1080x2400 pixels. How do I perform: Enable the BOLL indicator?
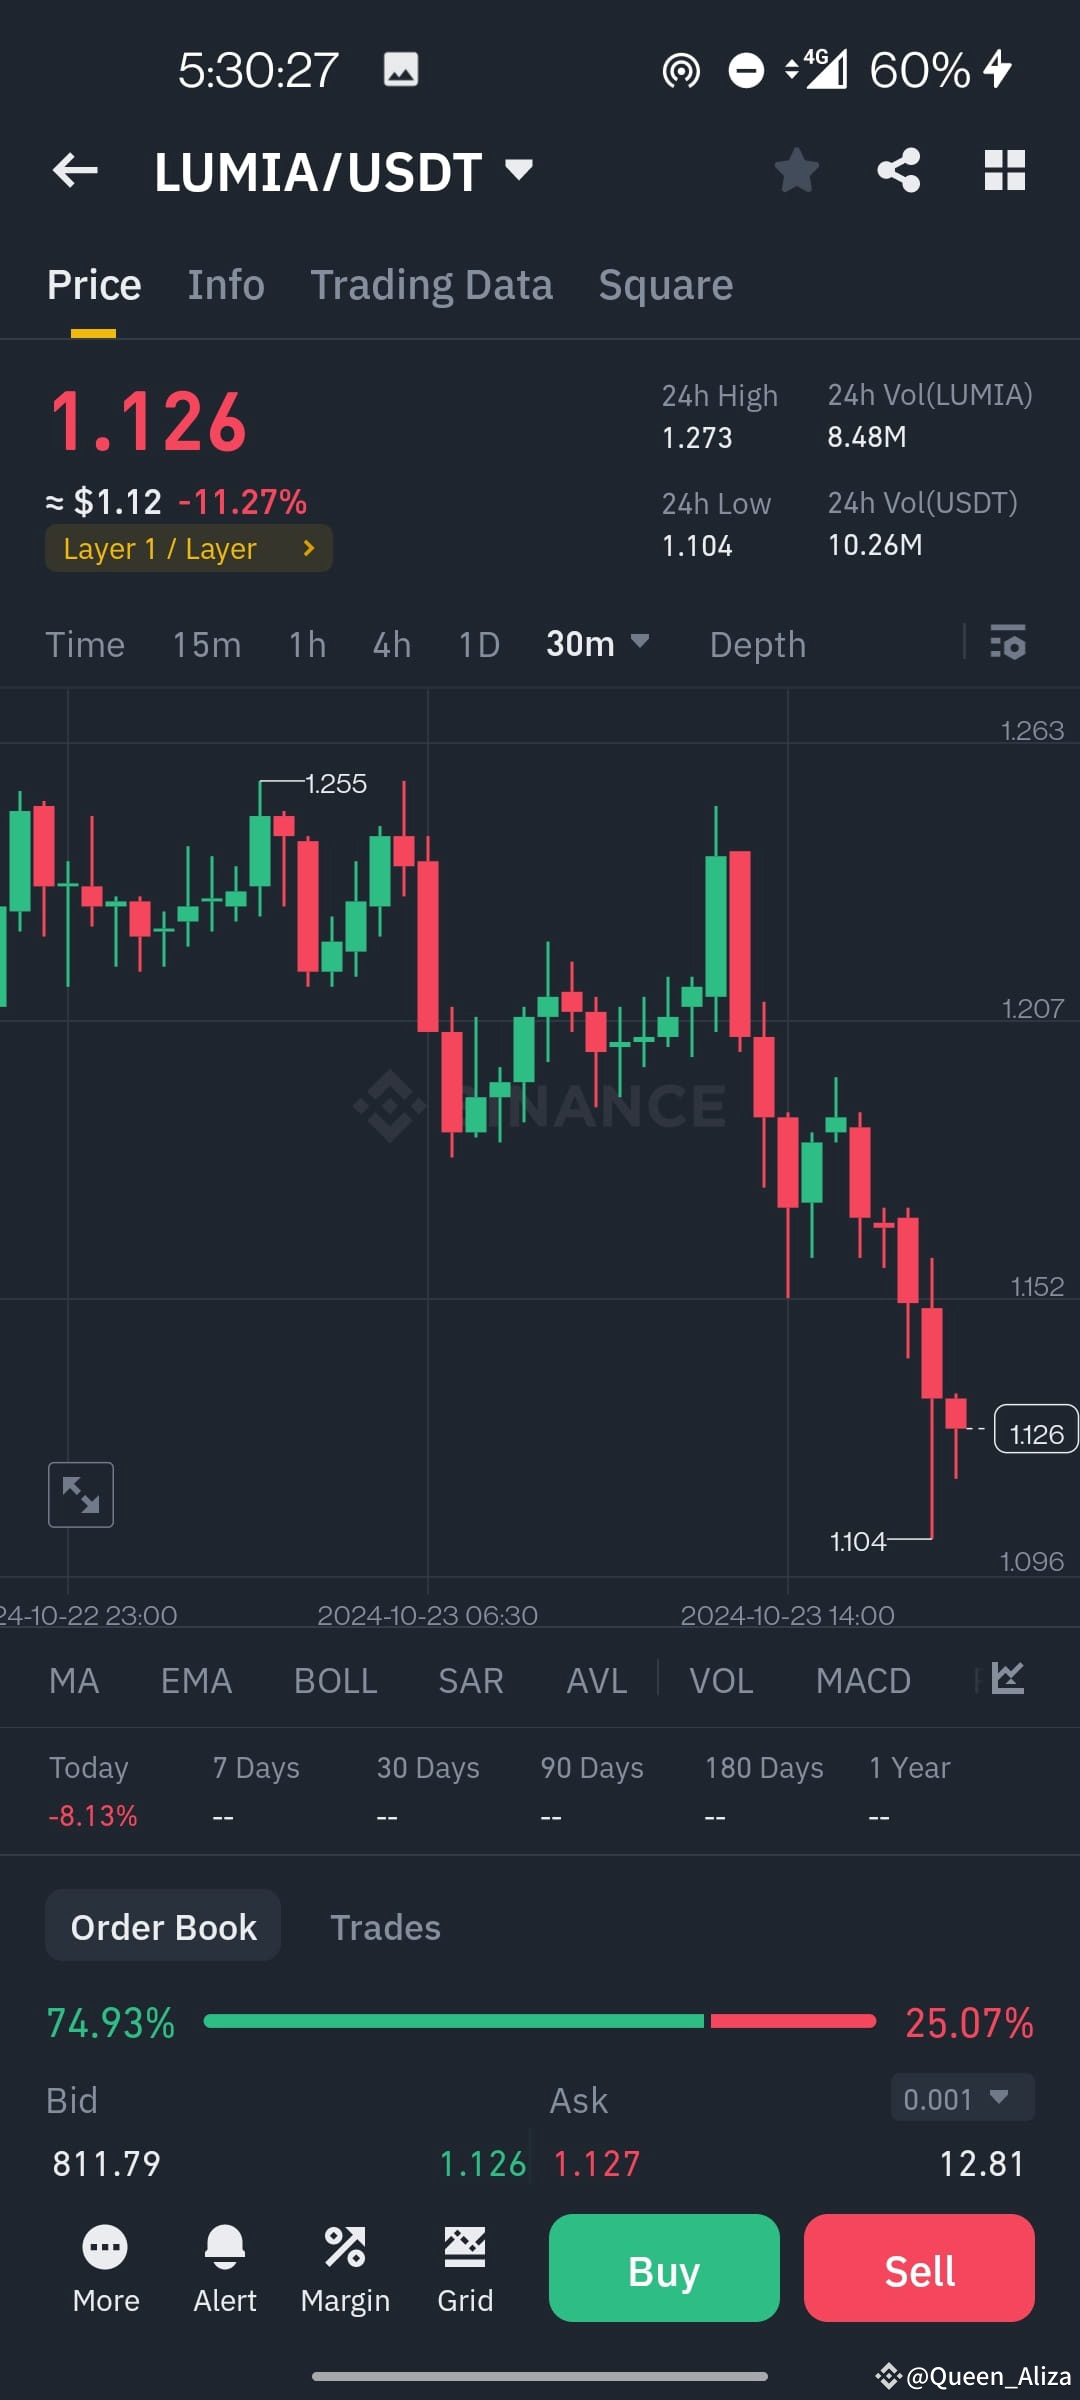tap(335, 1680)
